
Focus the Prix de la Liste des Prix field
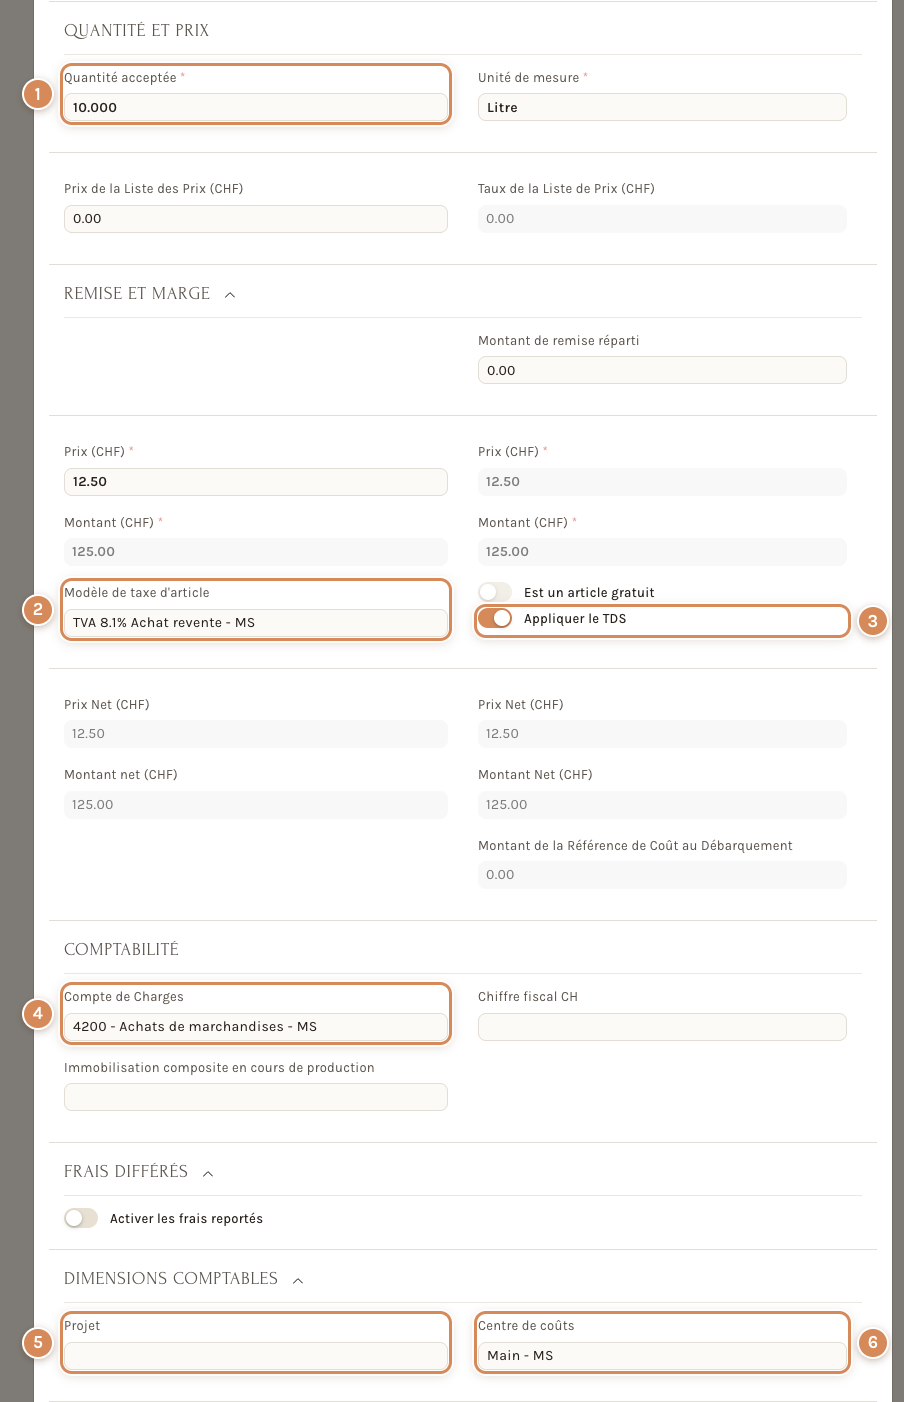[256, 219]
